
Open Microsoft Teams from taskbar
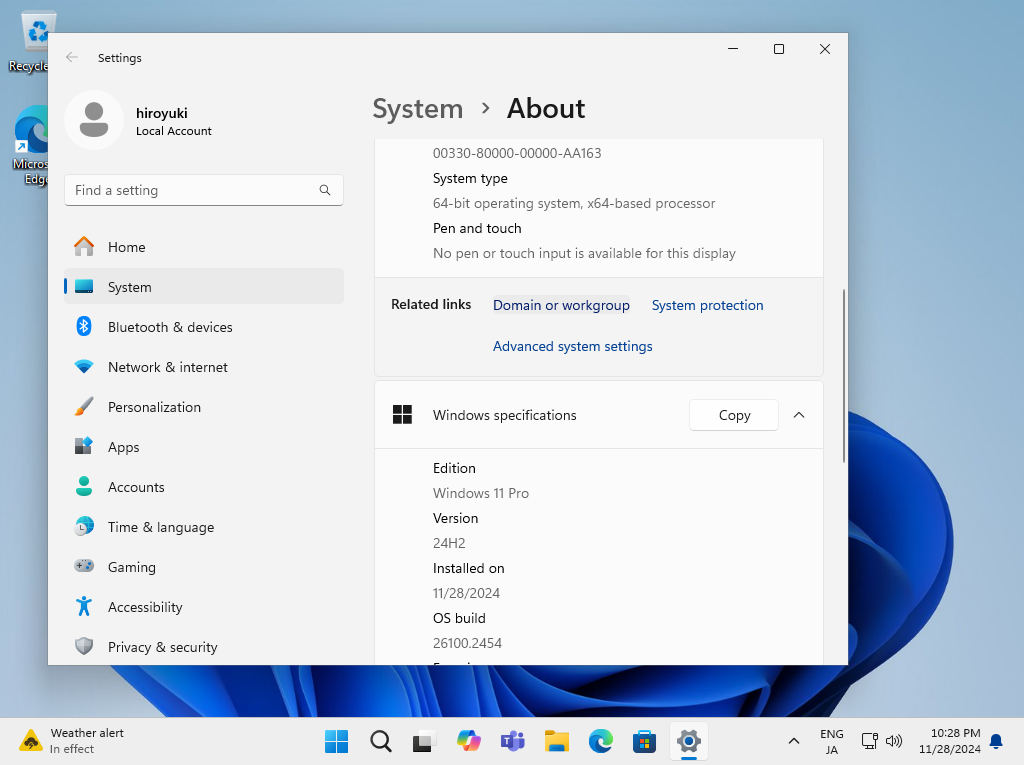[x=513, y=741]
